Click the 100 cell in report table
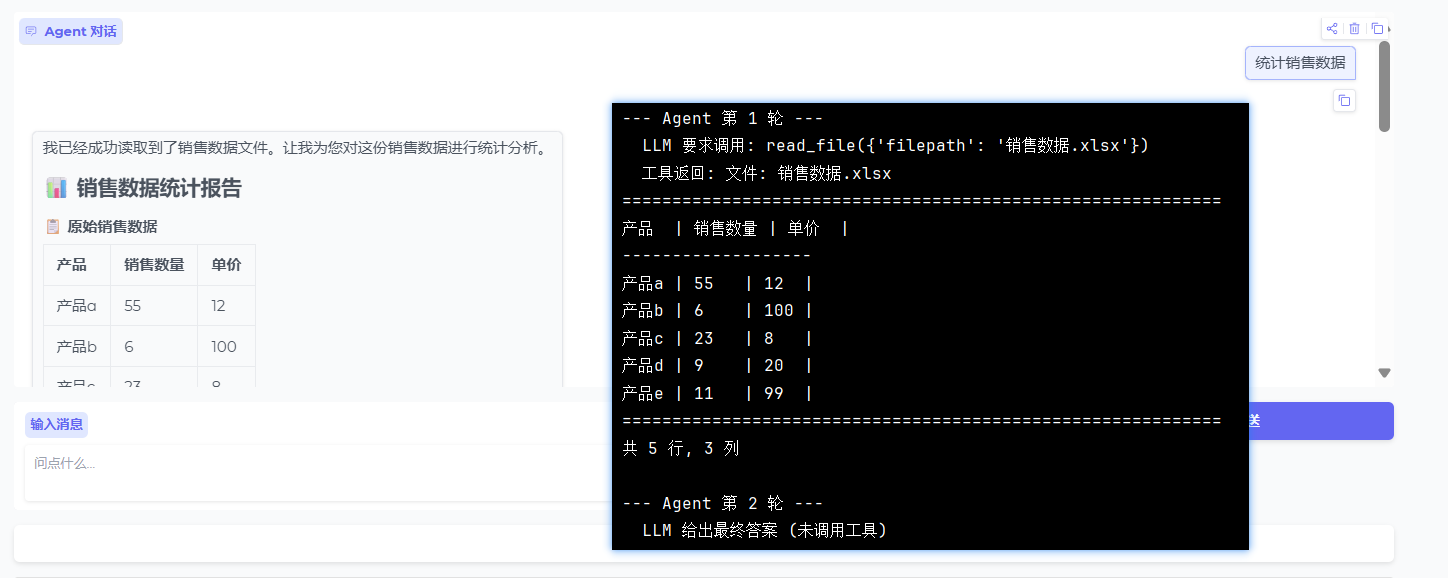 coord(226,347)
